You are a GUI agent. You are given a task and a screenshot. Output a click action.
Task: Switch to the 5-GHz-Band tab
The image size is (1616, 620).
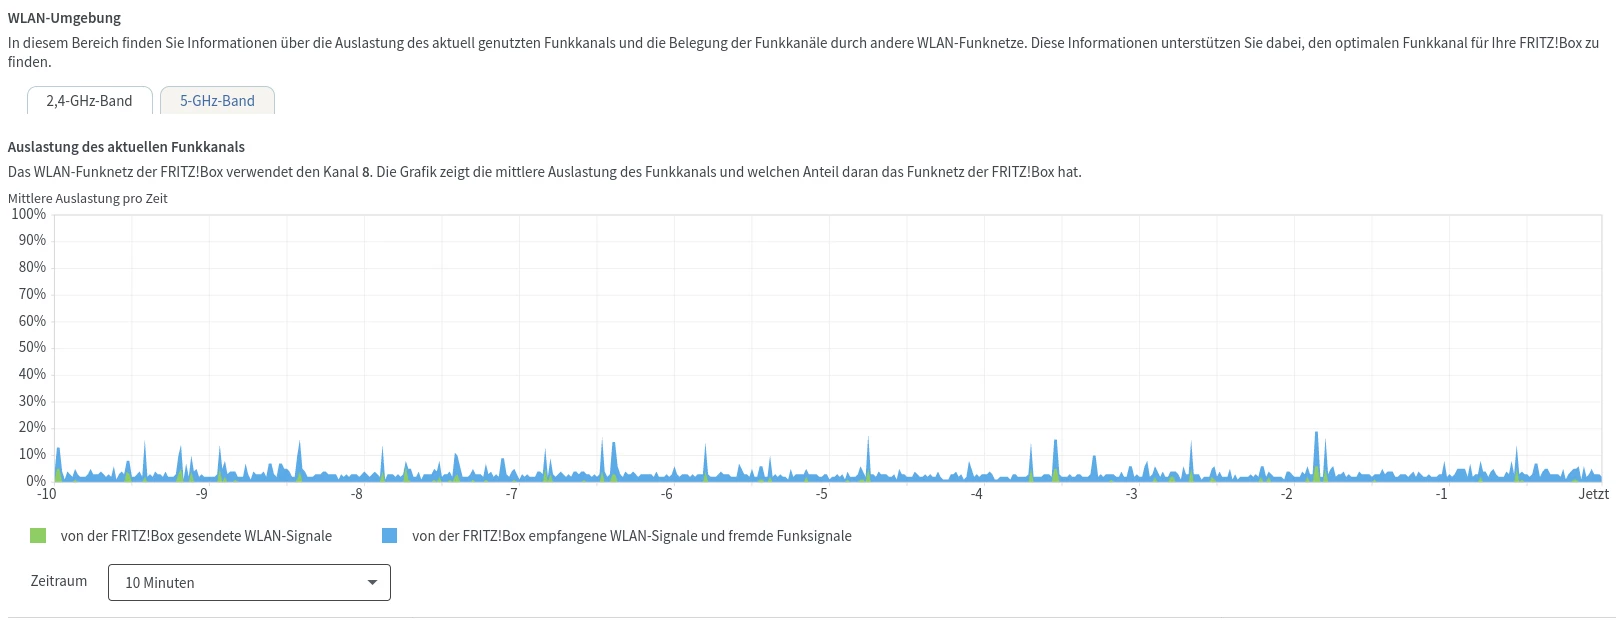(x=217, y=101)
